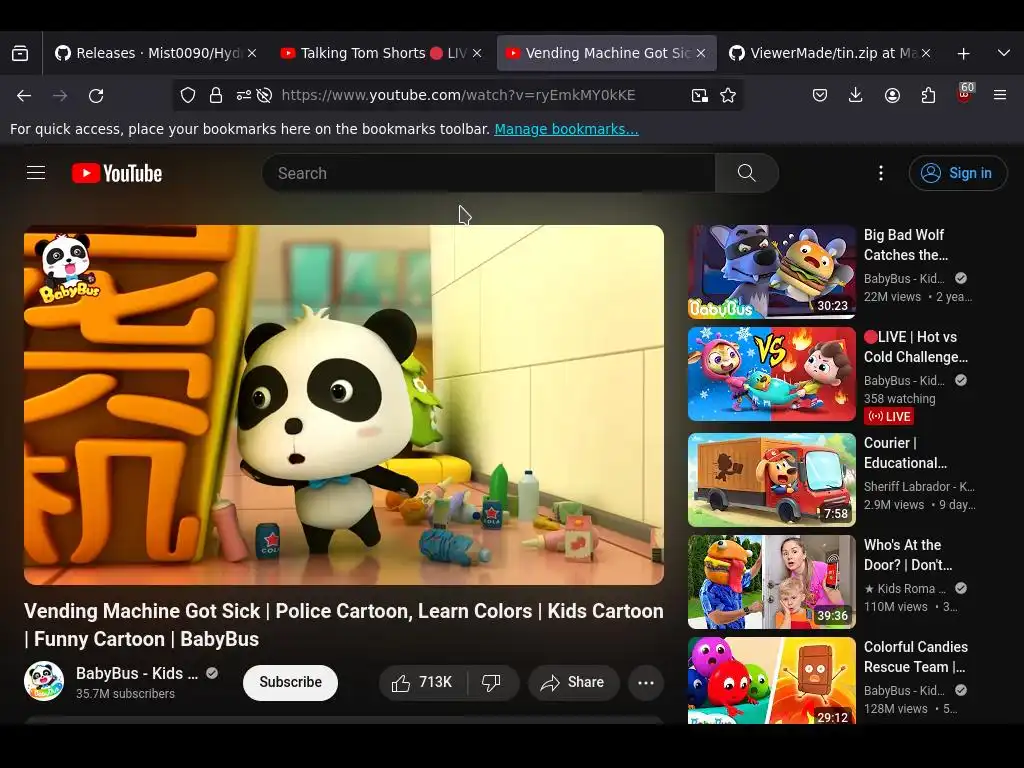The image size is (1024, 768).
Task: Close the ViewerMade/tin.zip tab
Action: [925, 53]
